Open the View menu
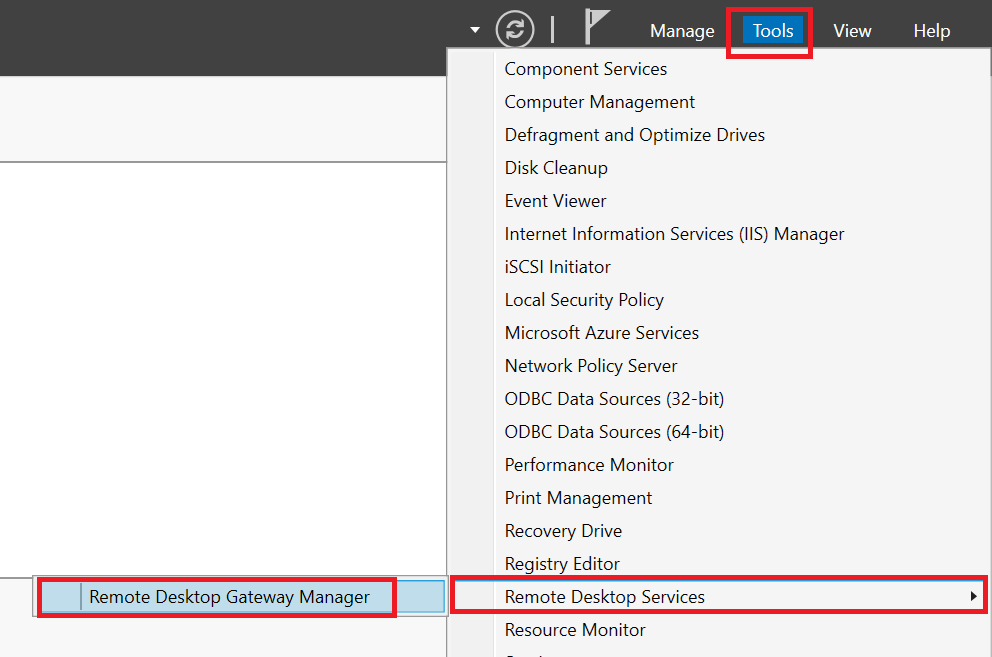This screenshot has width=992, height=657. point(852,31)
